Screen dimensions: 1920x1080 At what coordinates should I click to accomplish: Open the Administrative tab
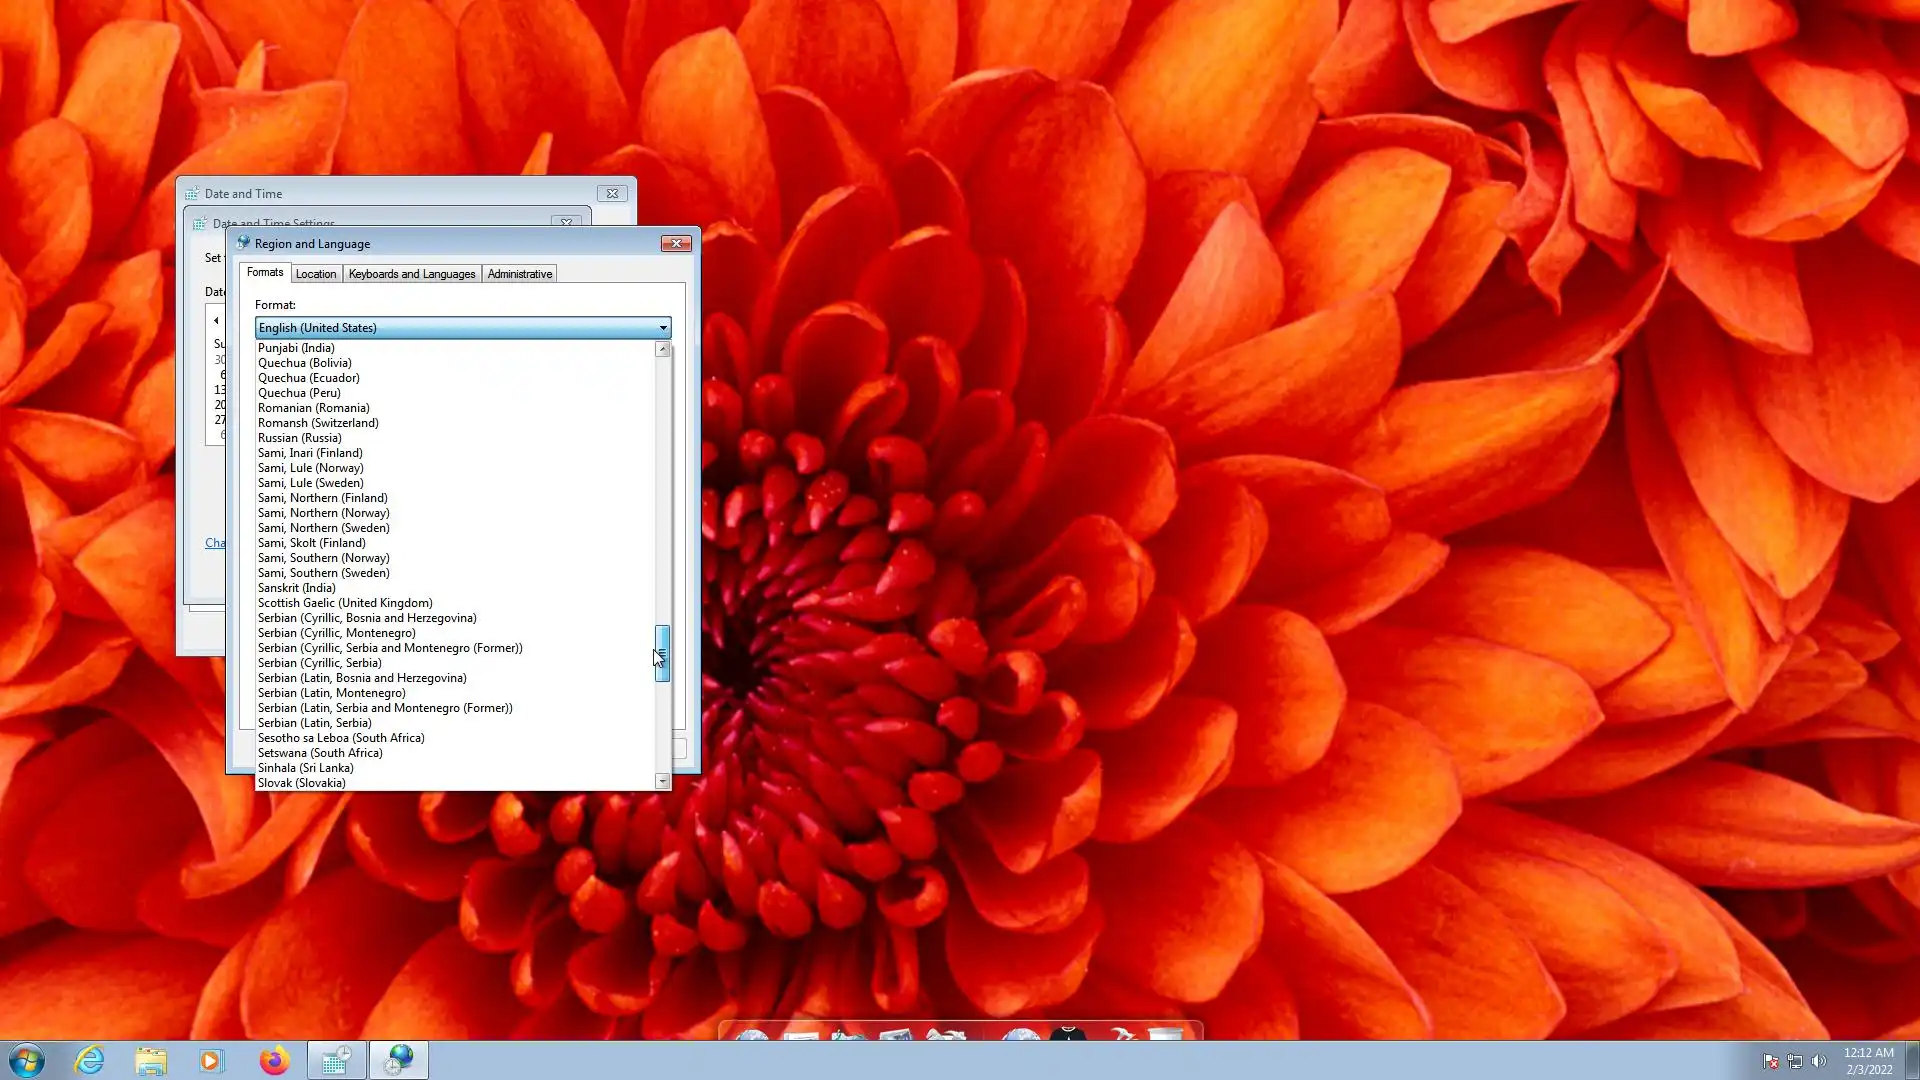click(520, 274)
